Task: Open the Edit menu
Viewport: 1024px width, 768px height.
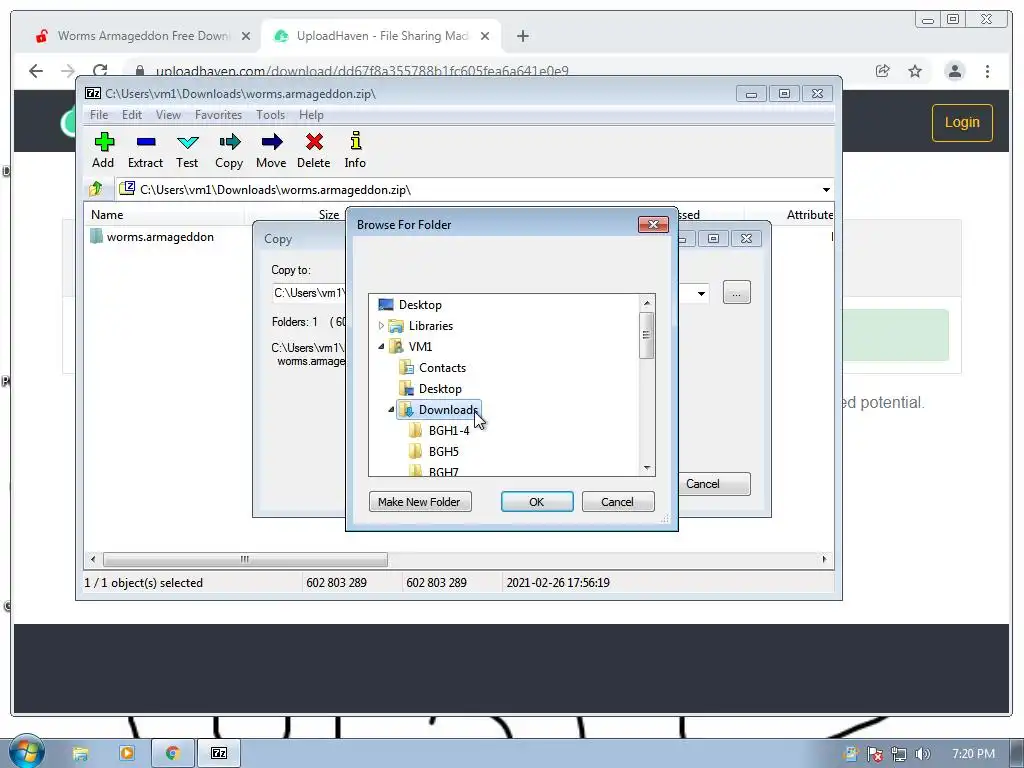Action: point(131,115)
